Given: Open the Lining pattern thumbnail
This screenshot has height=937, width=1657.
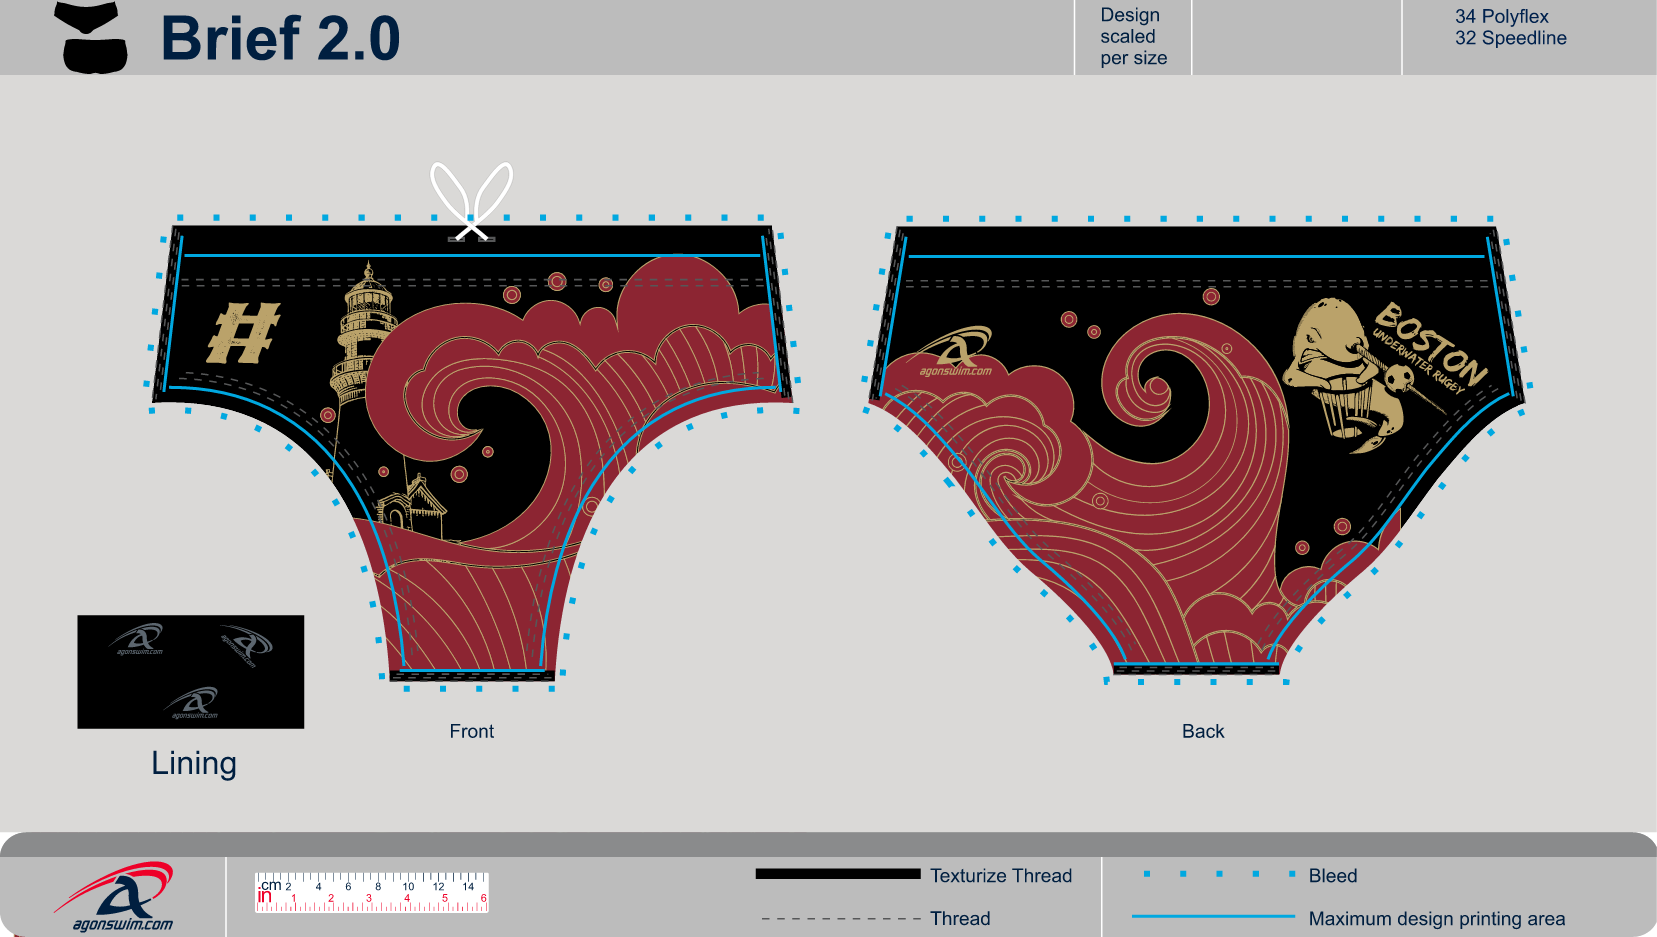Looking at the screenshot, I should [191, 672].
